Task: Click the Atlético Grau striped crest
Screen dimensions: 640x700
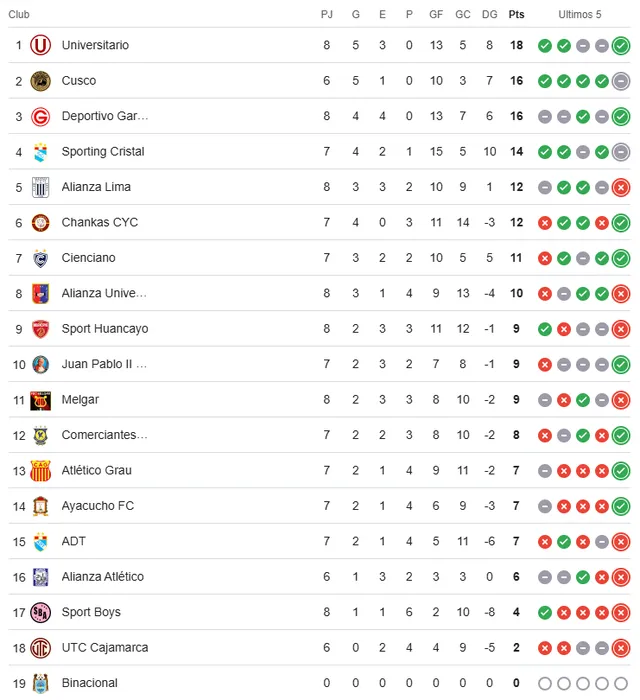Action: click(x=40, y=471)
